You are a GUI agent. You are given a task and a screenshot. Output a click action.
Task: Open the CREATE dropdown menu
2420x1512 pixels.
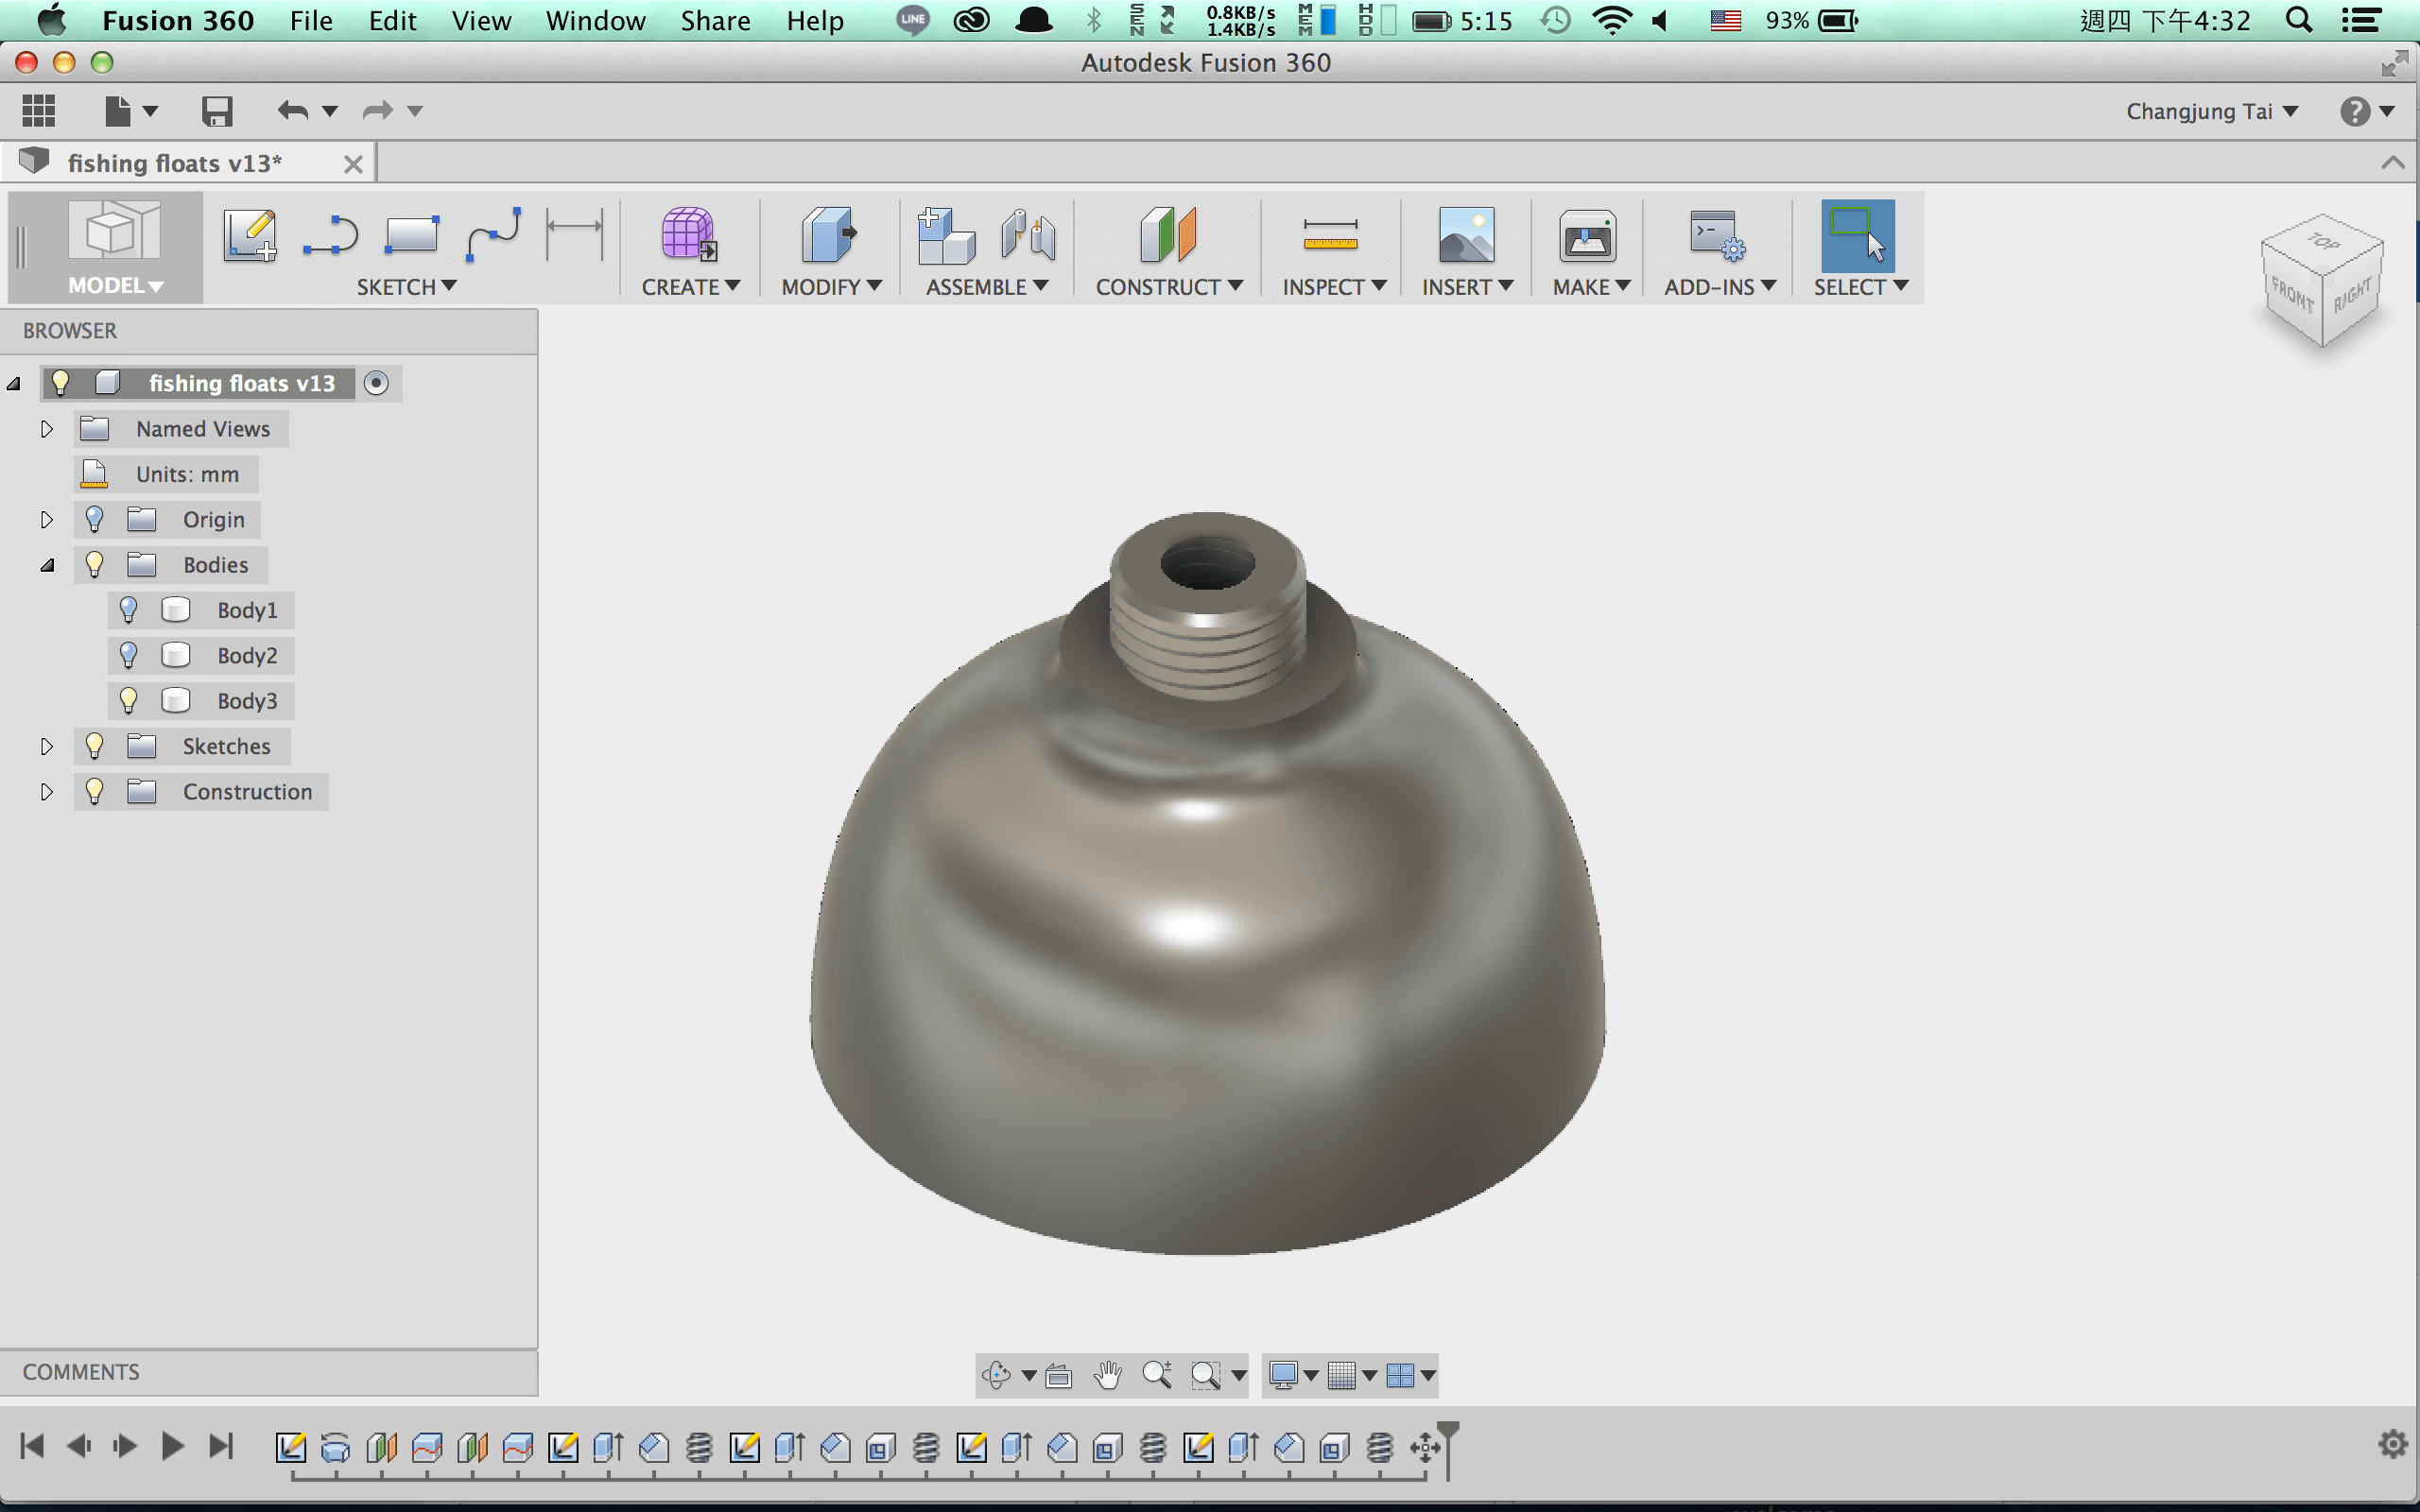coord(690,287)
